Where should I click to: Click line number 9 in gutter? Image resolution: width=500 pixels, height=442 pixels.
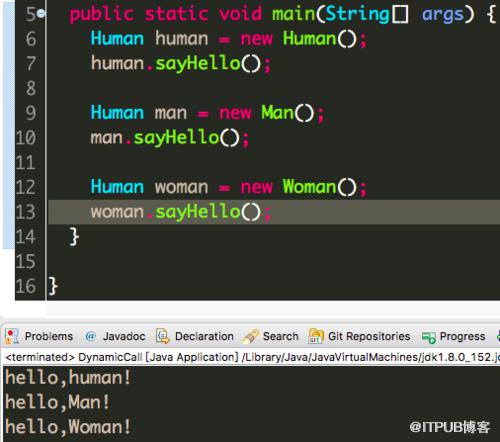[x=31, y=113]
